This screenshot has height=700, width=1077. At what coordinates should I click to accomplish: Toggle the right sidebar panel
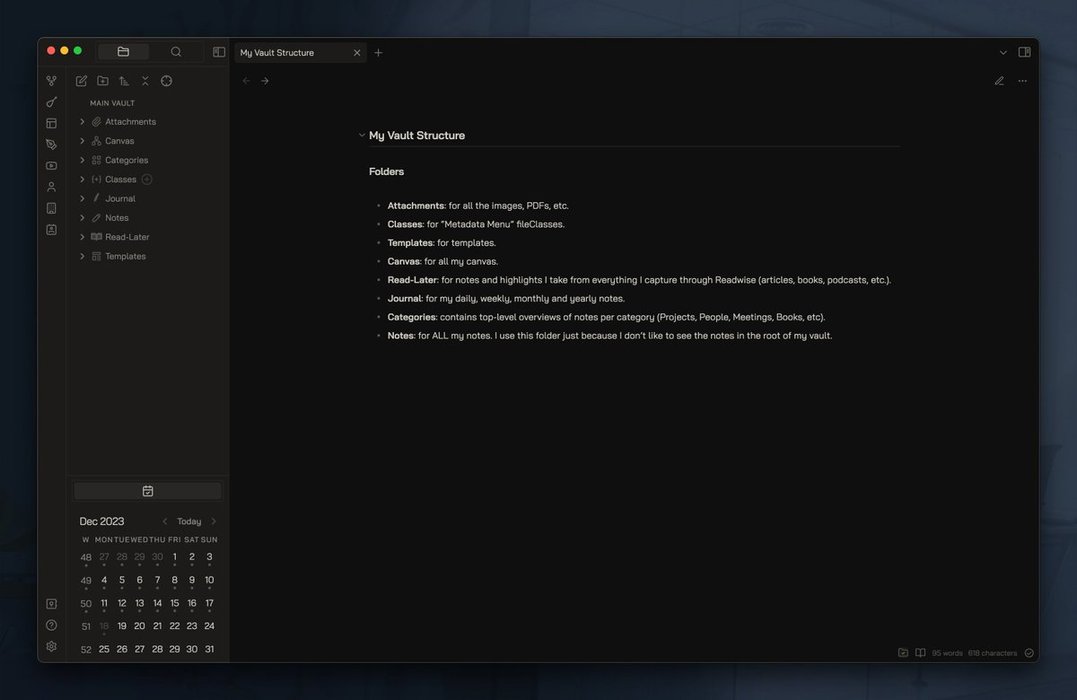[1024, 52]
